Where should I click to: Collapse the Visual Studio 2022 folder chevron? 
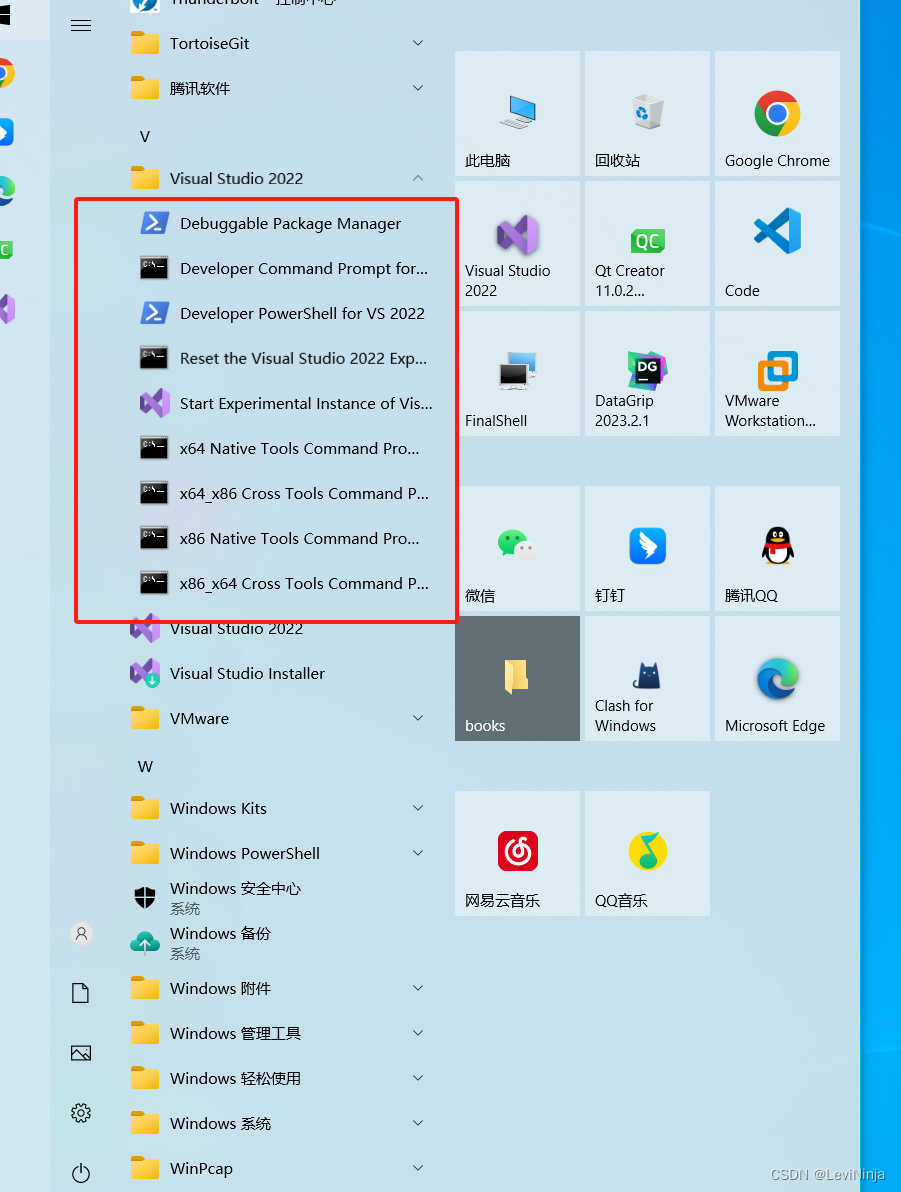click(417, 178)
